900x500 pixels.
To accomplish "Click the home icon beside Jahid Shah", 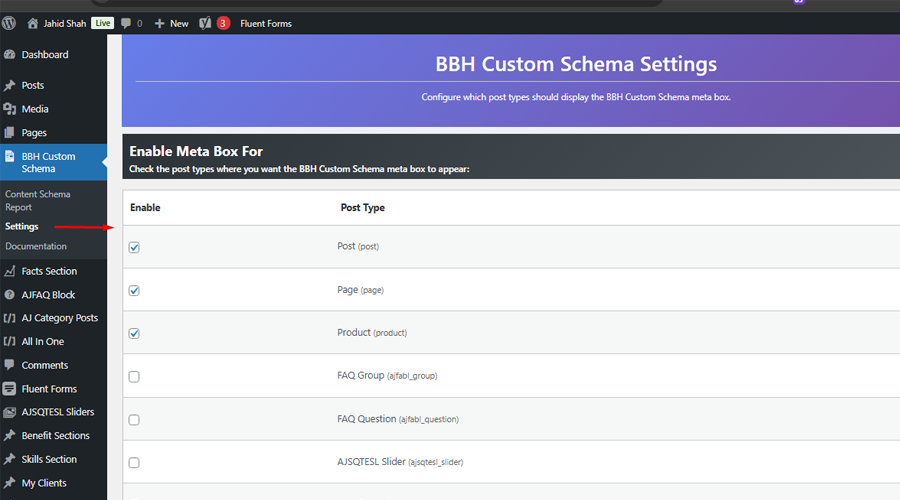I will 33,23.
